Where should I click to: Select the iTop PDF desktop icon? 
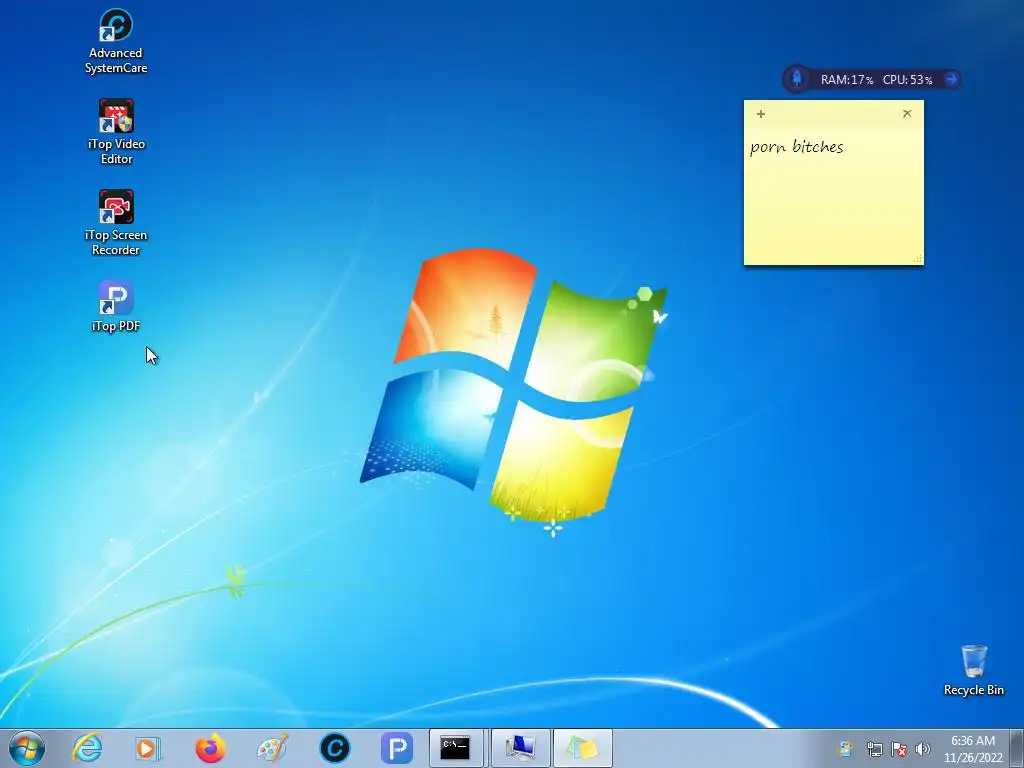(x=116, y=306)
